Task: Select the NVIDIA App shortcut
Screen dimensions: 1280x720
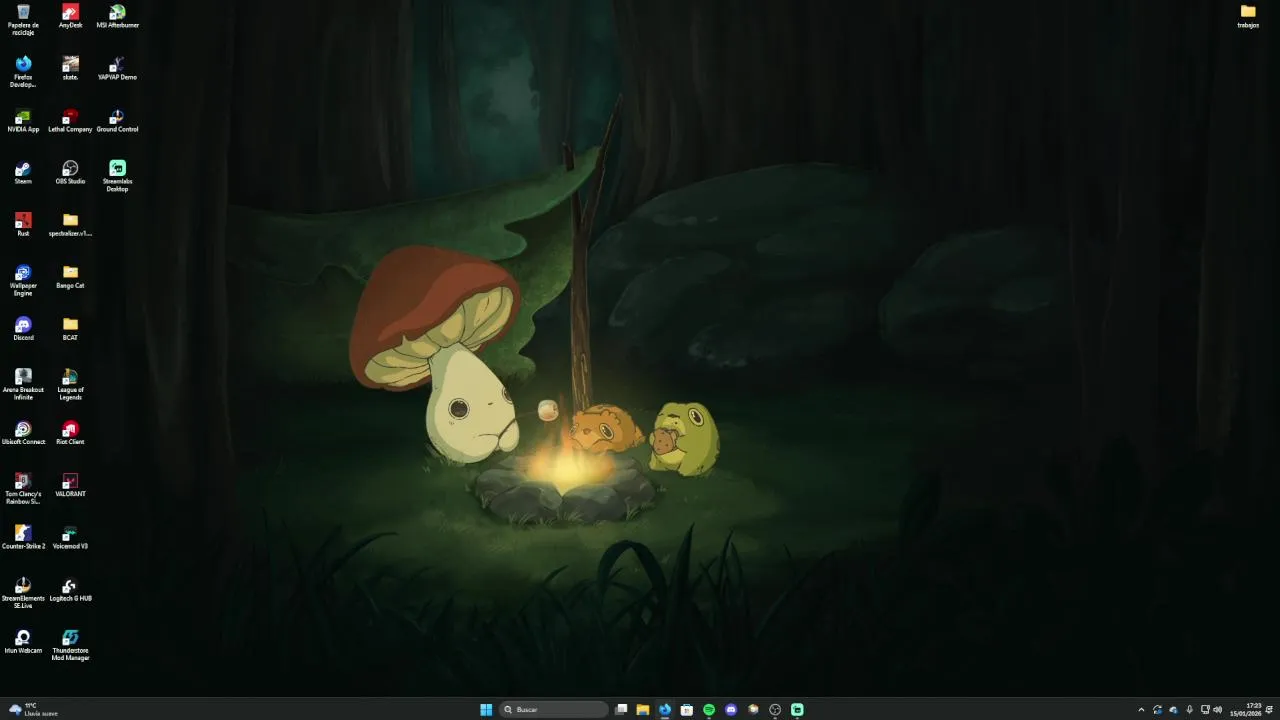Action: (23, 120)
